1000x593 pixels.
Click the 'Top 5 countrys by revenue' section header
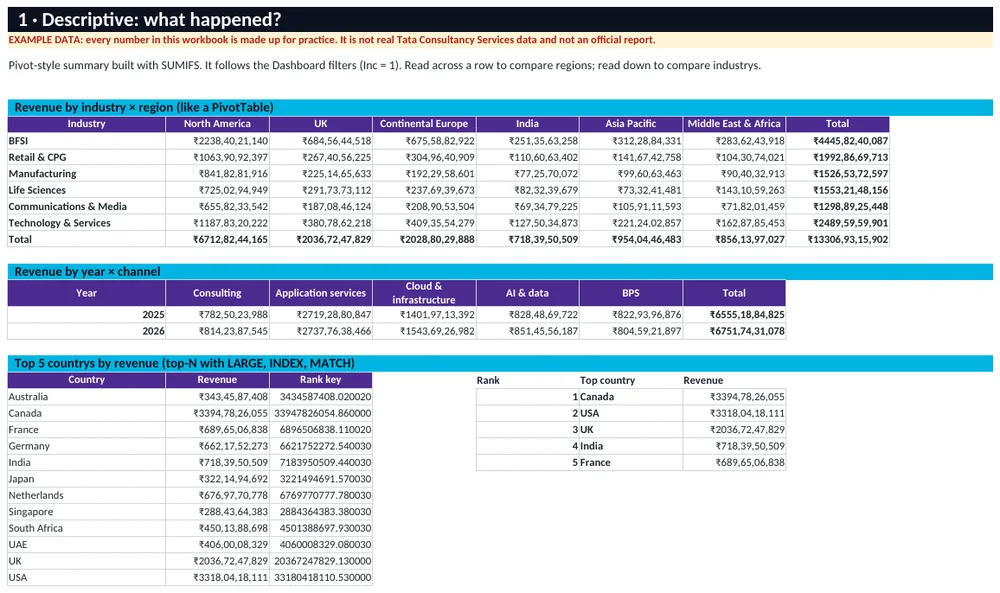500,363
